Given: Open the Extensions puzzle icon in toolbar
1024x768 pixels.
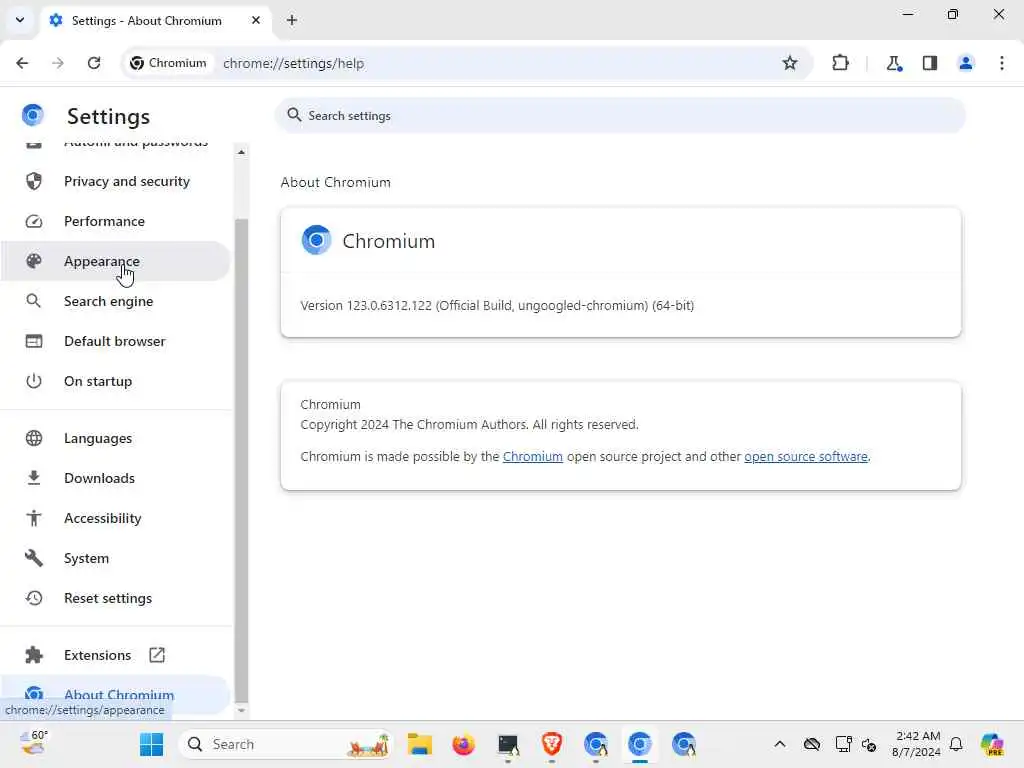Looking at the screenshot, I should click(840, 63).
